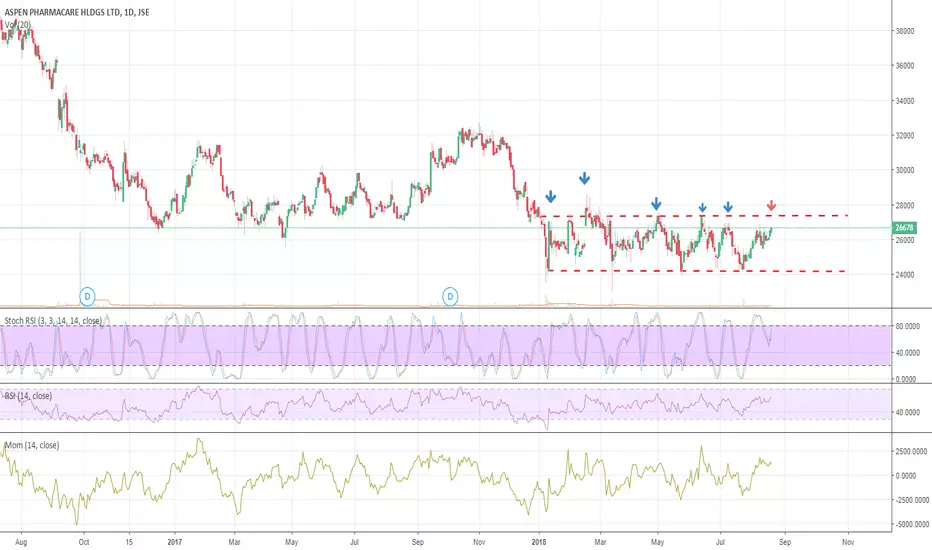Click the 32000 price axis label
This screenshot has height=550, width=932.
coord(905,136)
